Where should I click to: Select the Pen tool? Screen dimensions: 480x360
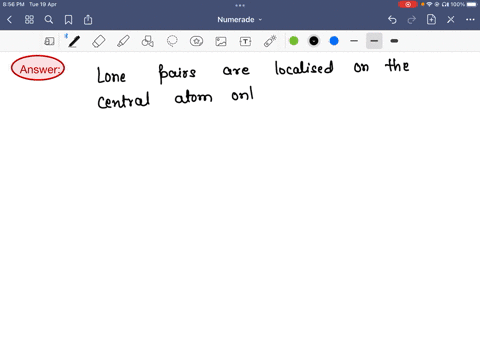click(74, 41)
